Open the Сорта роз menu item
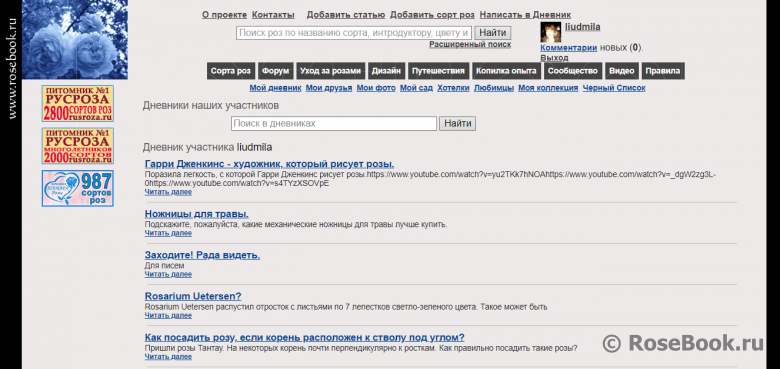Image resolution: width=780 pixels, height=369 pixels. click(x=231, y=71)
